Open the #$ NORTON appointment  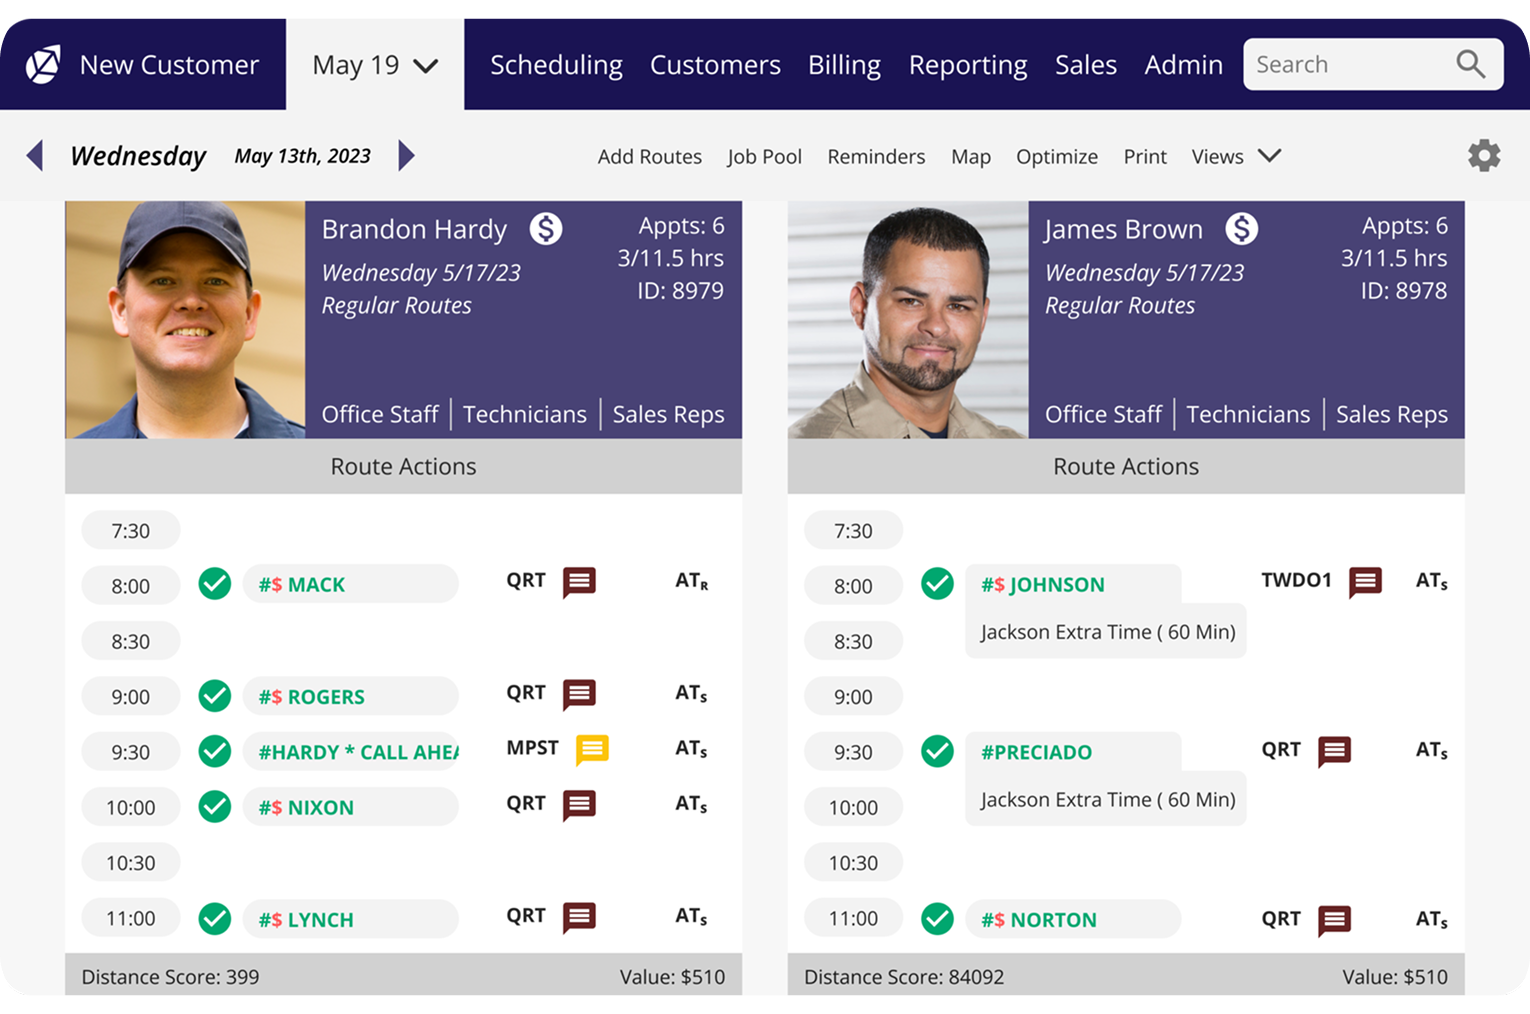(x=1073, y=919)
